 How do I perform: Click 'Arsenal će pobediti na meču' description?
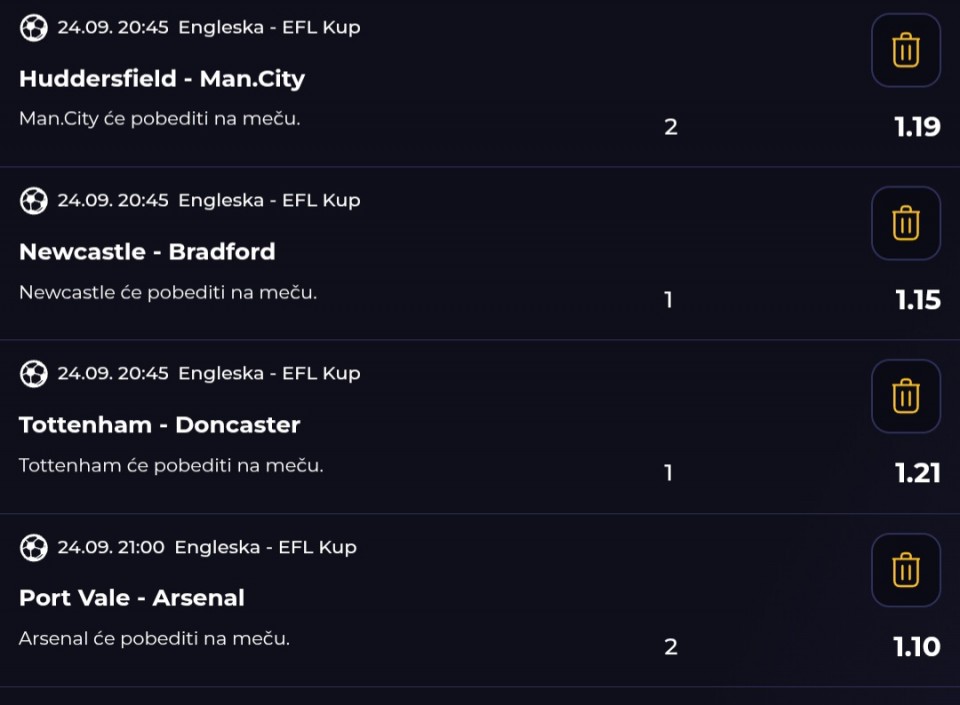(154, 639)
